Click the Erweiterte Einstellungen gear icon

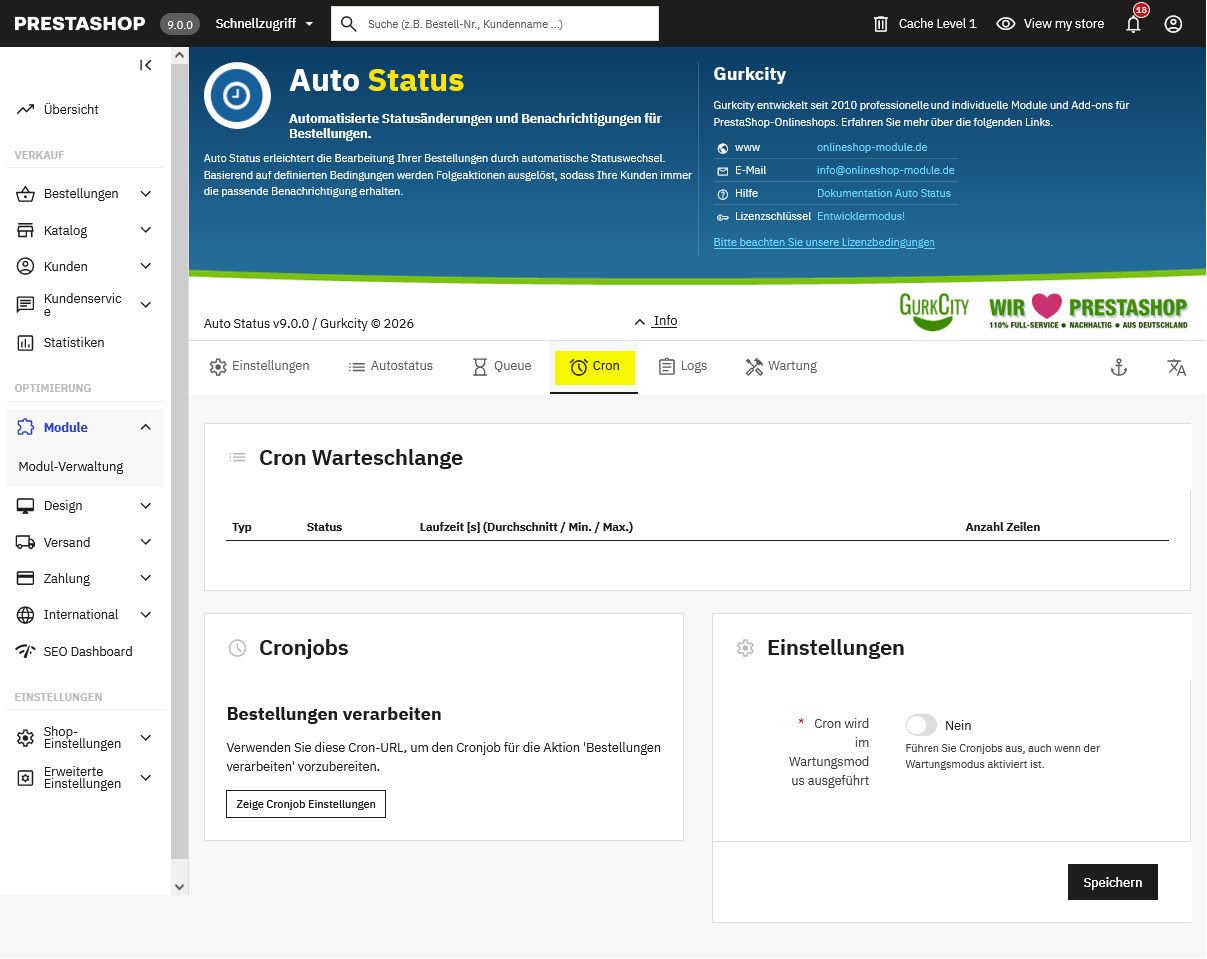pos(26,778)
